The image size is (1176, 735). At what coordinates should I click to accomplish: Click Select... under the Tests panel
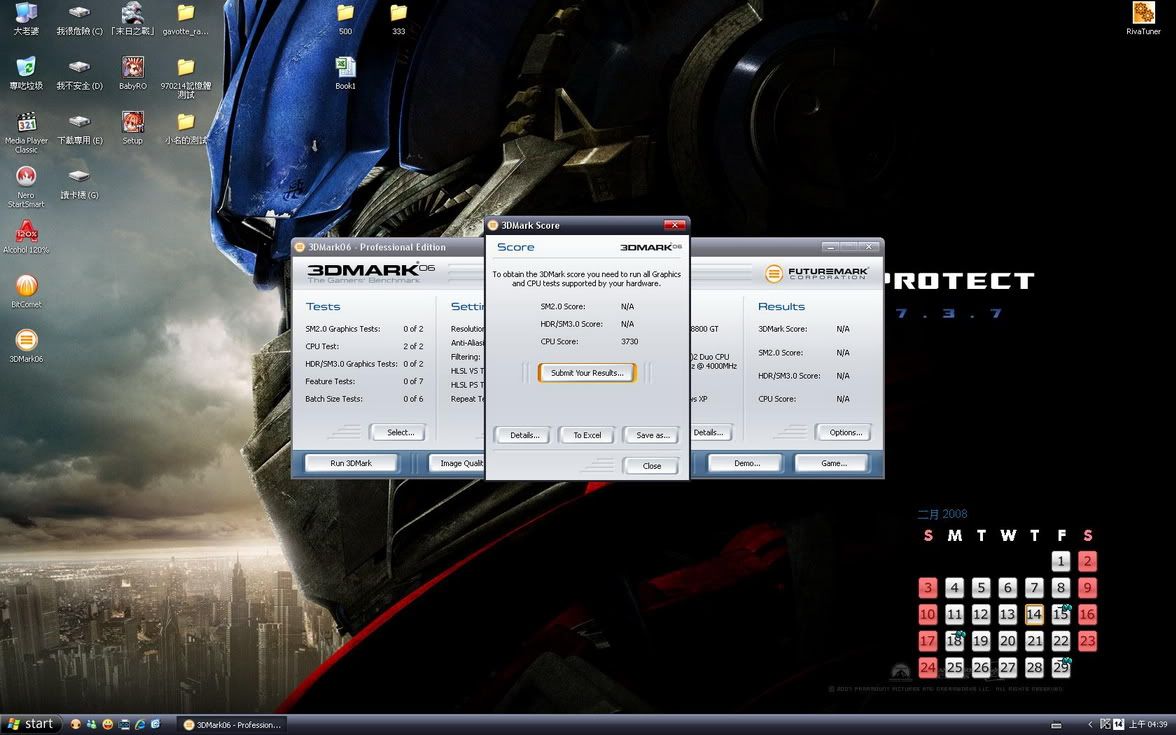click(x=400, y=432)
